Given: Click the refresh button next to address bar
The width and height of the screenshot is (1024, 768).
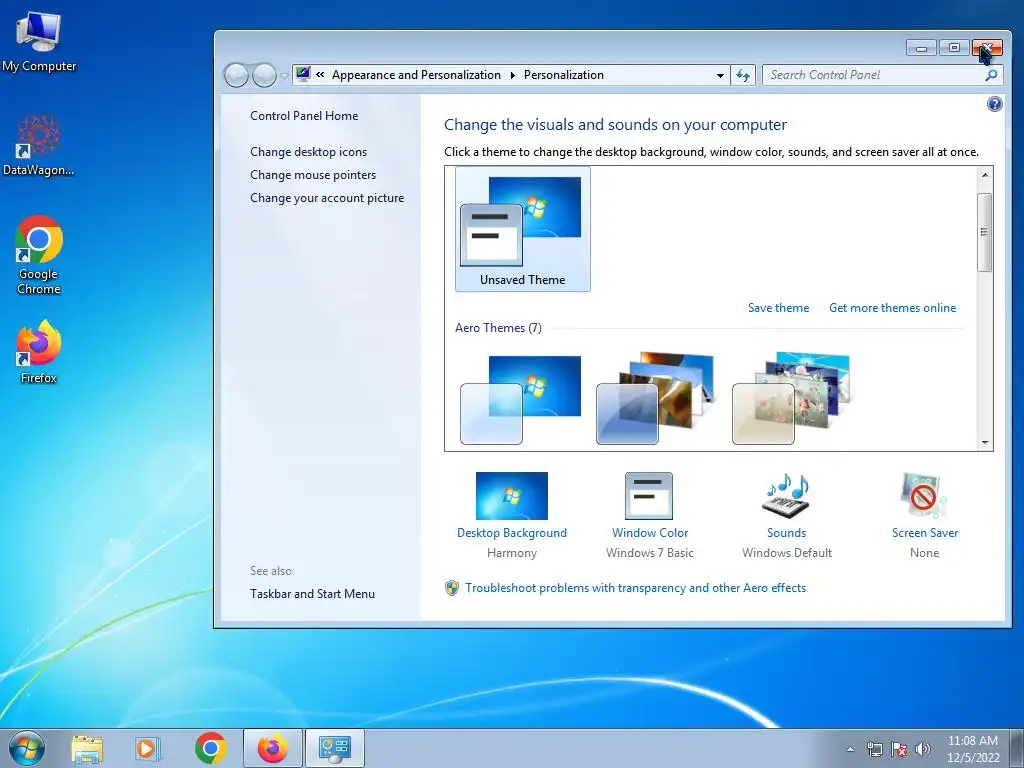Looking at the screenshot, I should pos(743,75).
